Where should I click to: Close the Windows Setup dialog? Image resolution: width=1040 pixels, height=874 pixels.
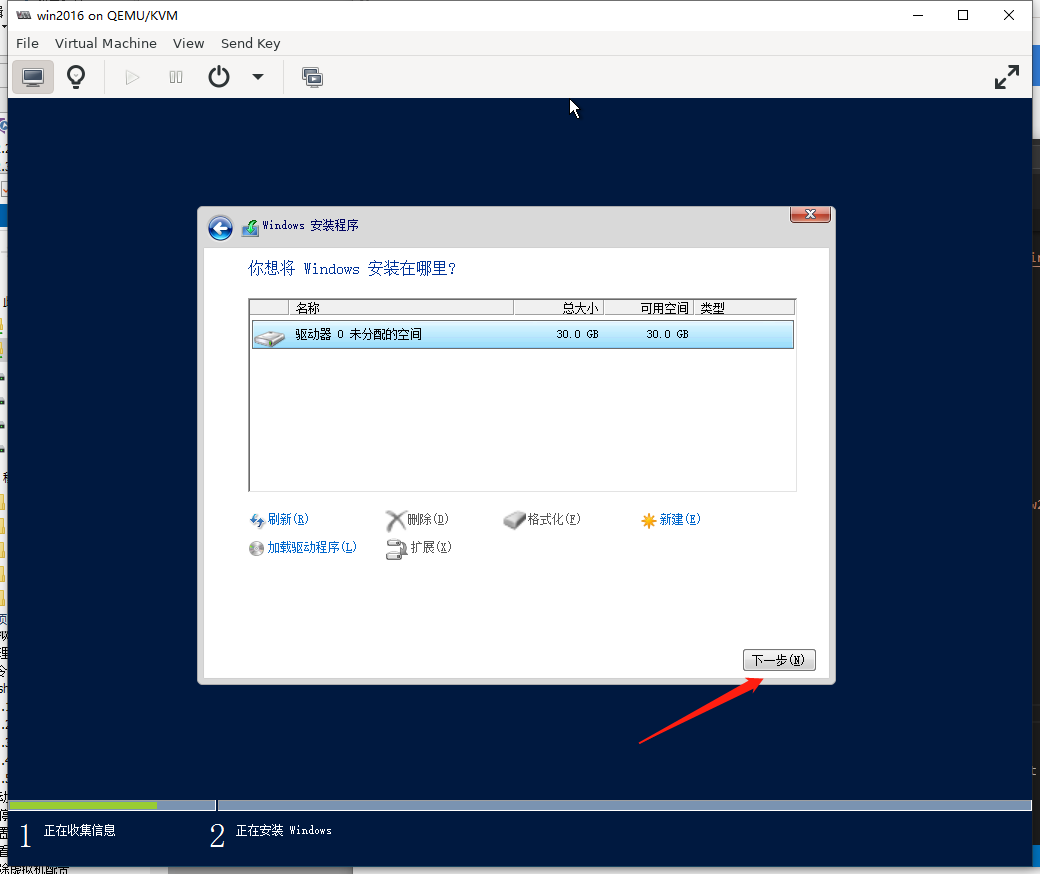point(810,215)
